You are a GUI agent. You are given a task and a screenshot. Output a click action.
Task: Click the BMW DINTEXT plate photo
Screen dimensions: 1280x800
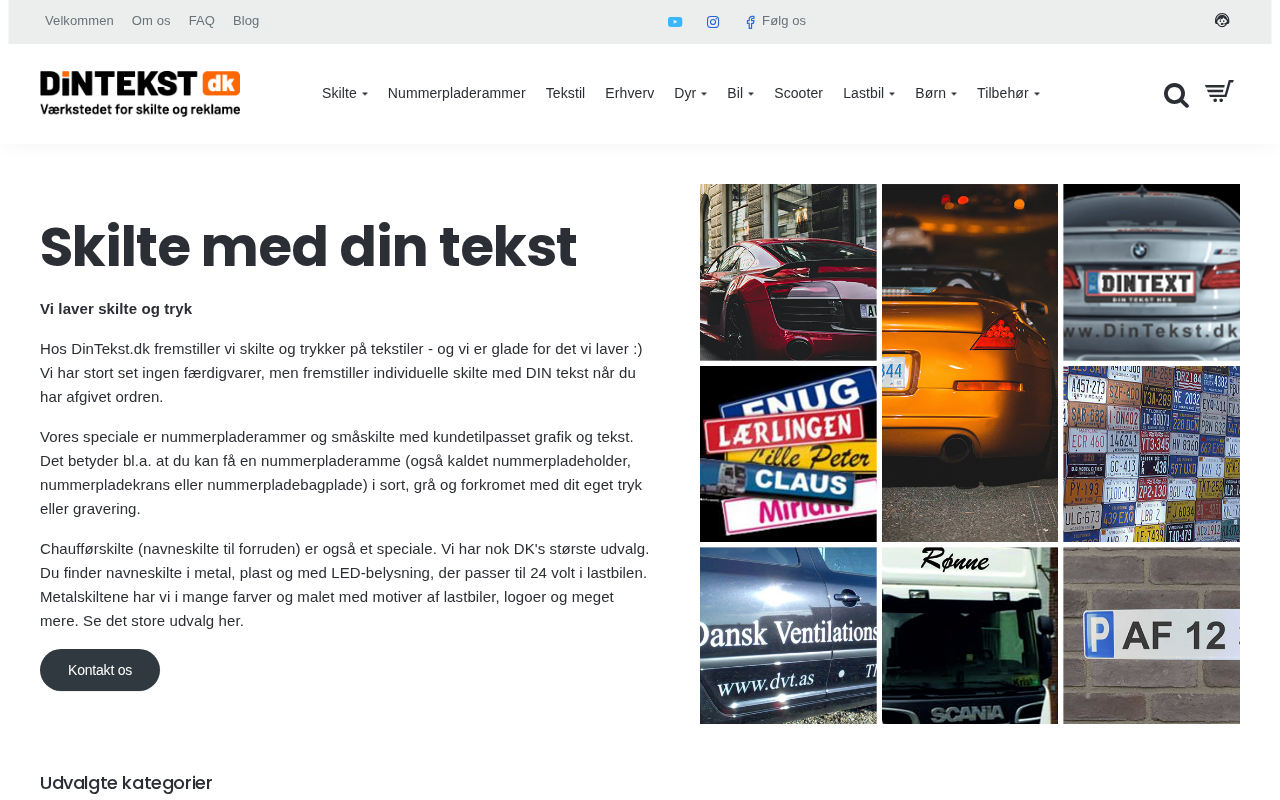pos(1151,272)
